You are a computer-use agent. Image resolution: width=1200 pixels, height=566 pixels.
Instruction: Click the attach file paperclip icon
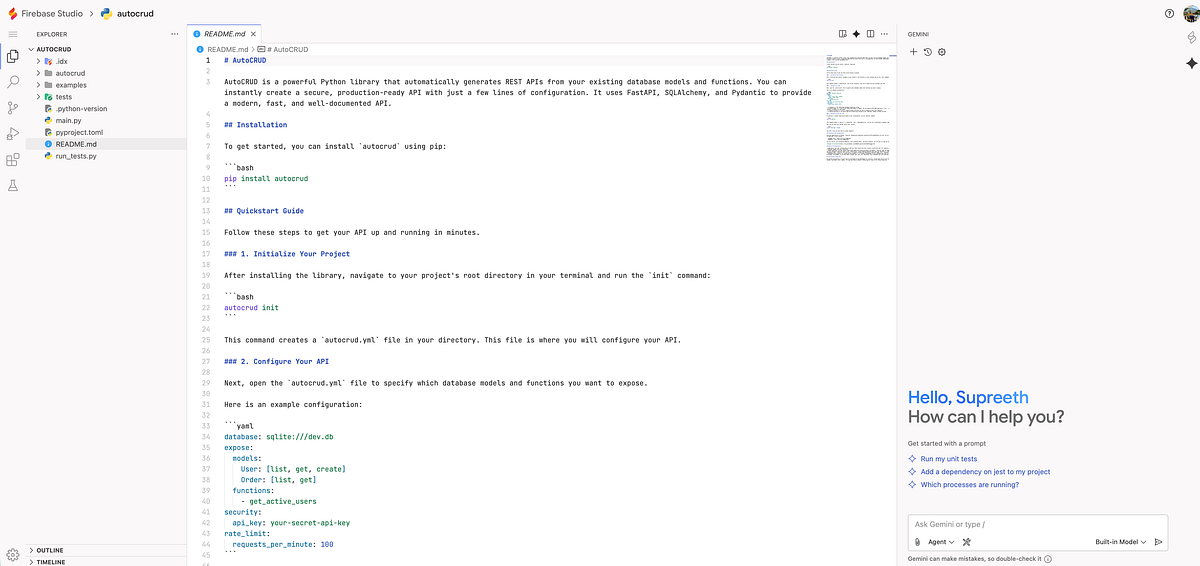[917, 542]
